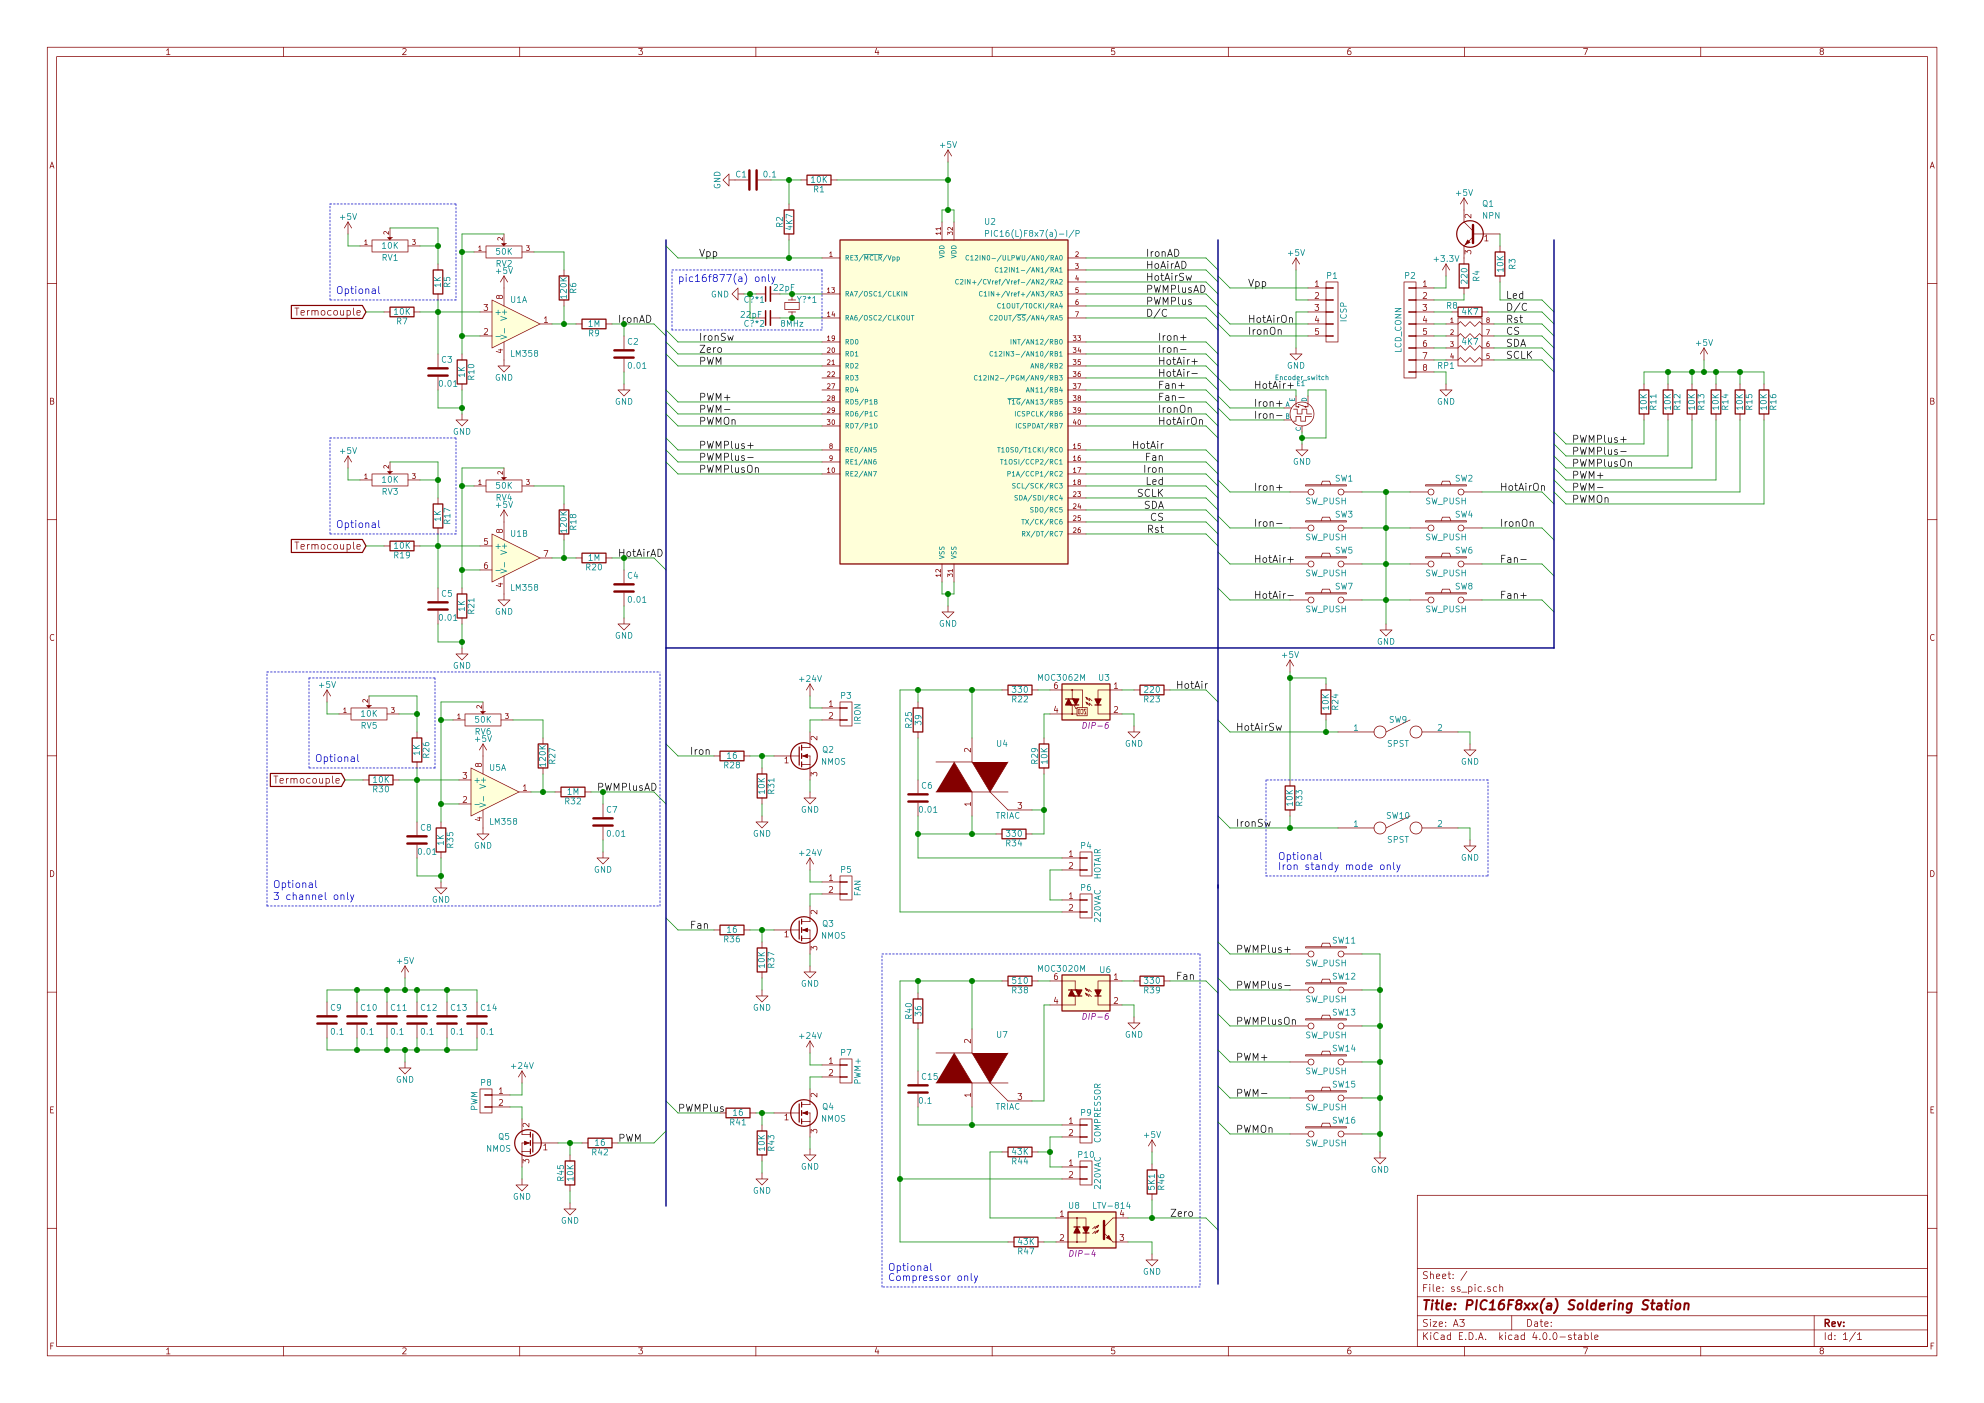Screen dimensions: 1984x1403
Task: Select the P4 HOTAIR connector
Action: pyautogui.click(x=1085, y=863)
